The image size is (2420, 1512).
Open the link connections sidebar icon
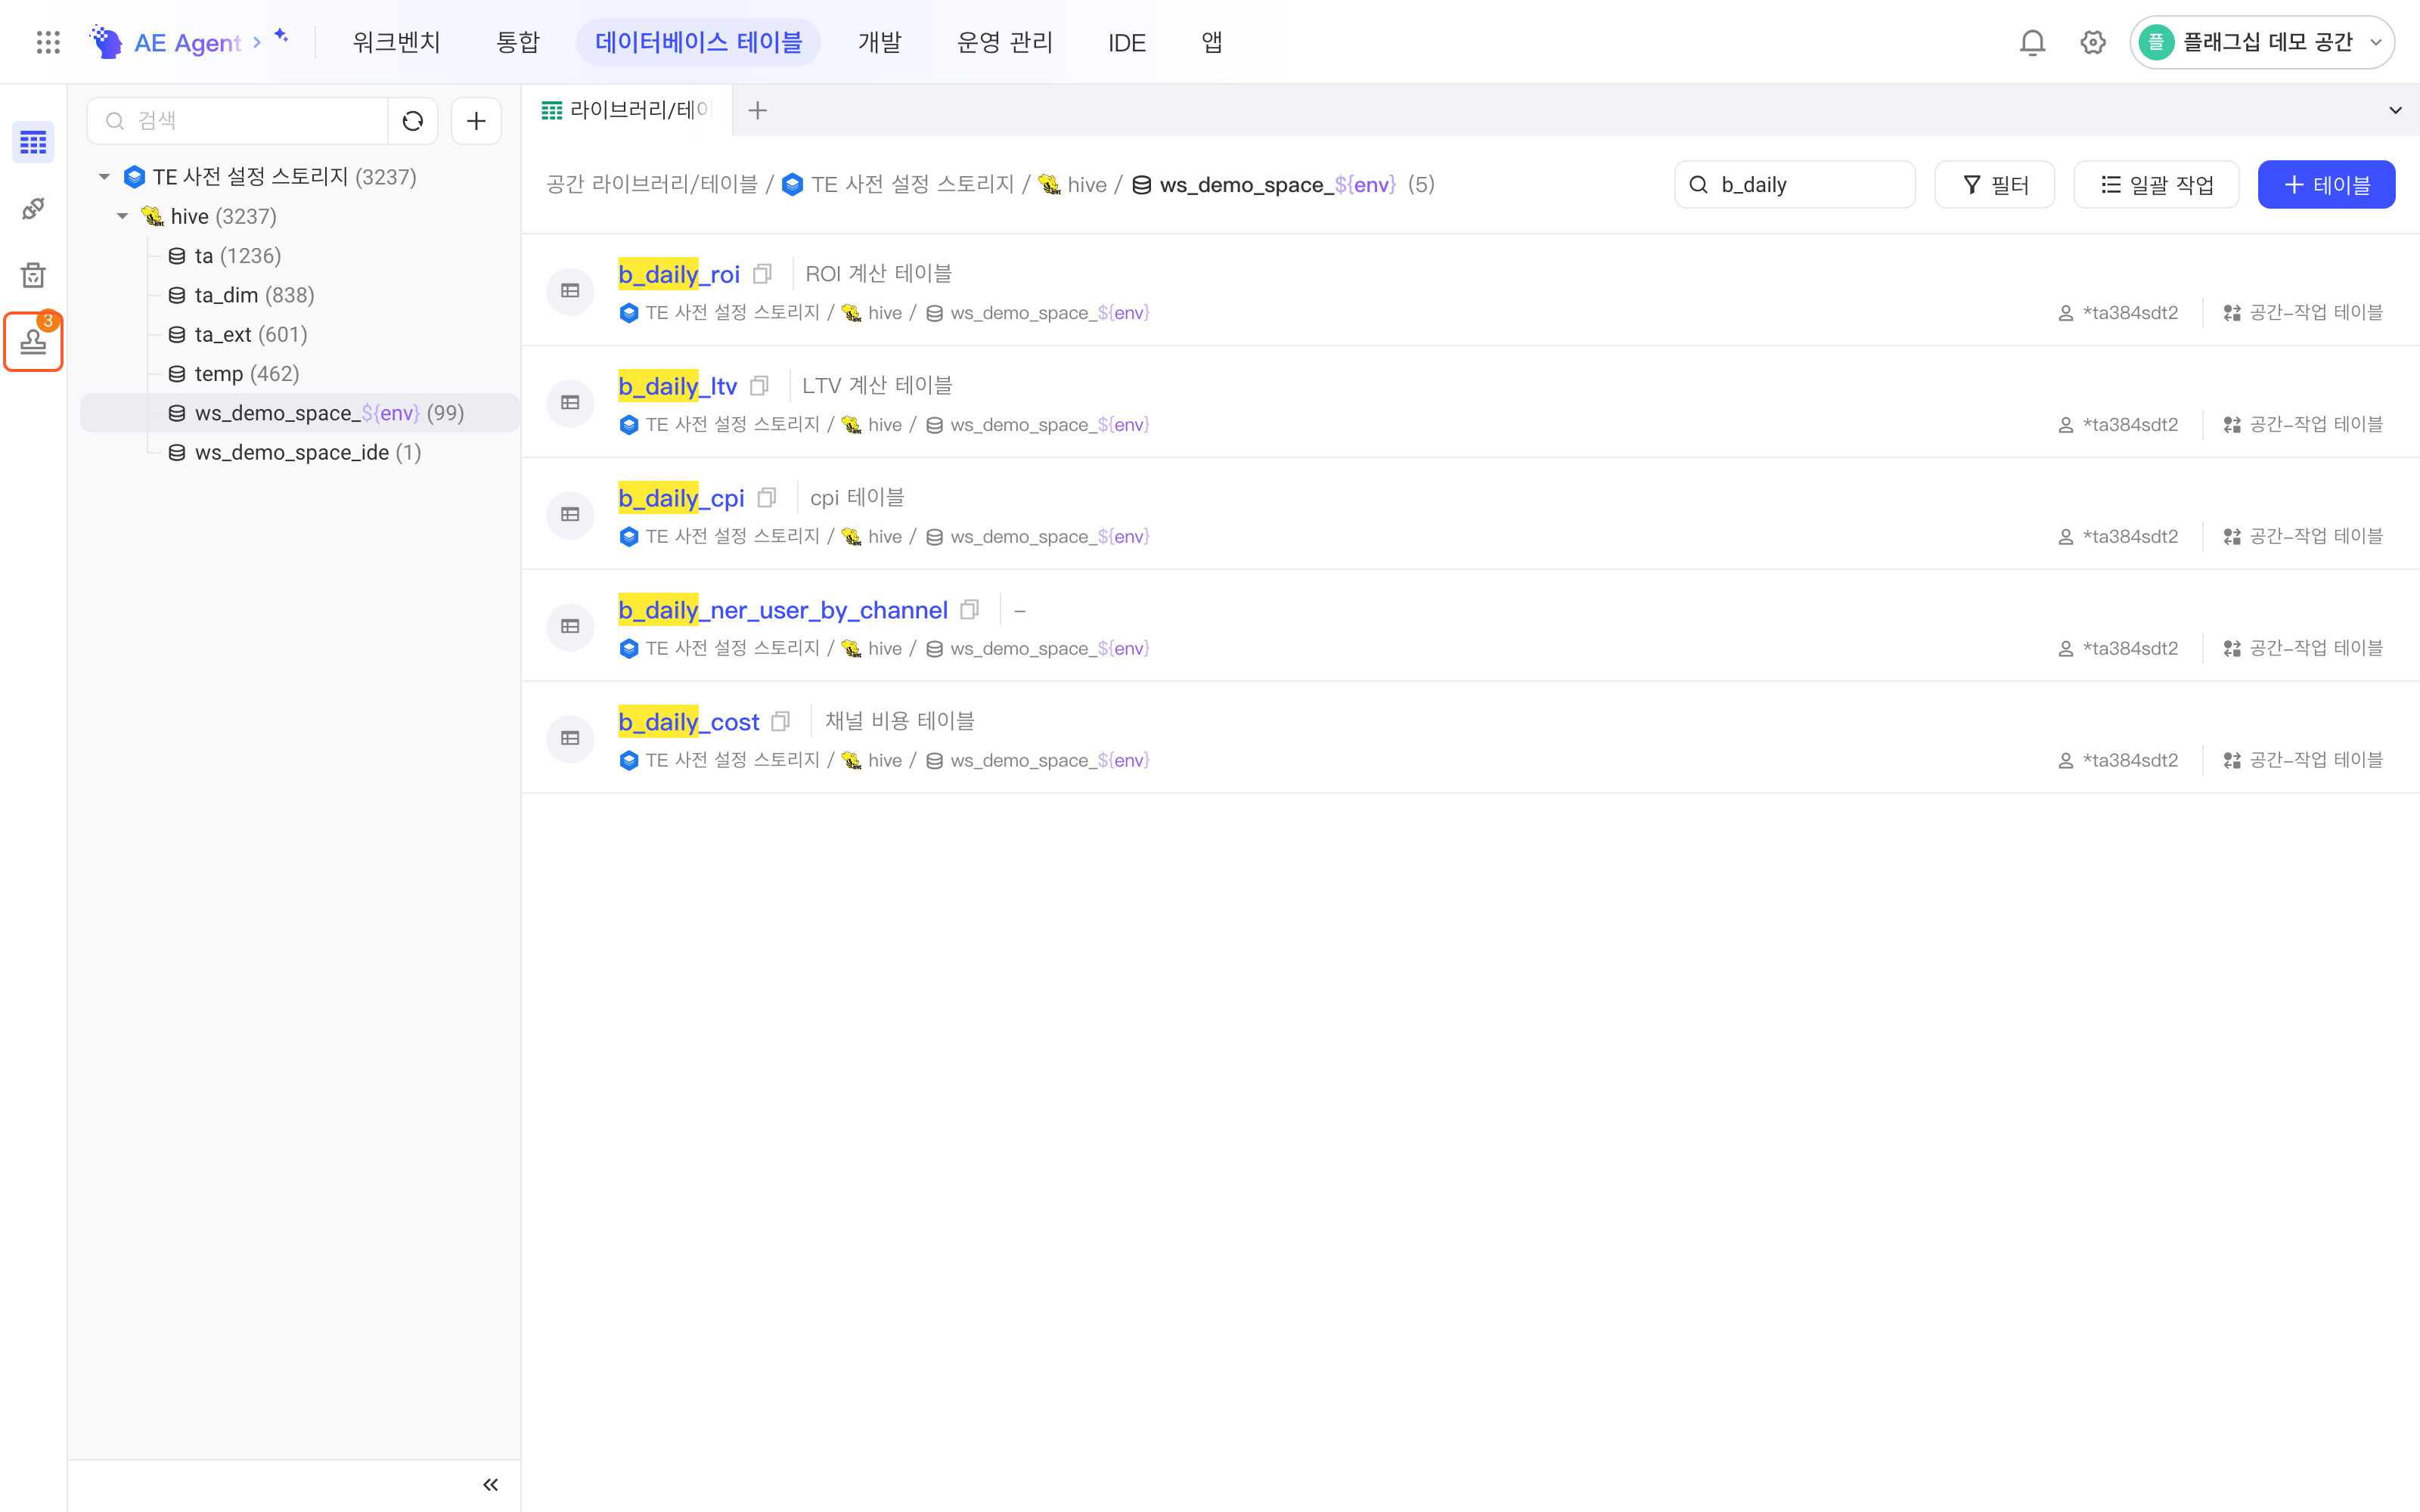coord(33,208)
